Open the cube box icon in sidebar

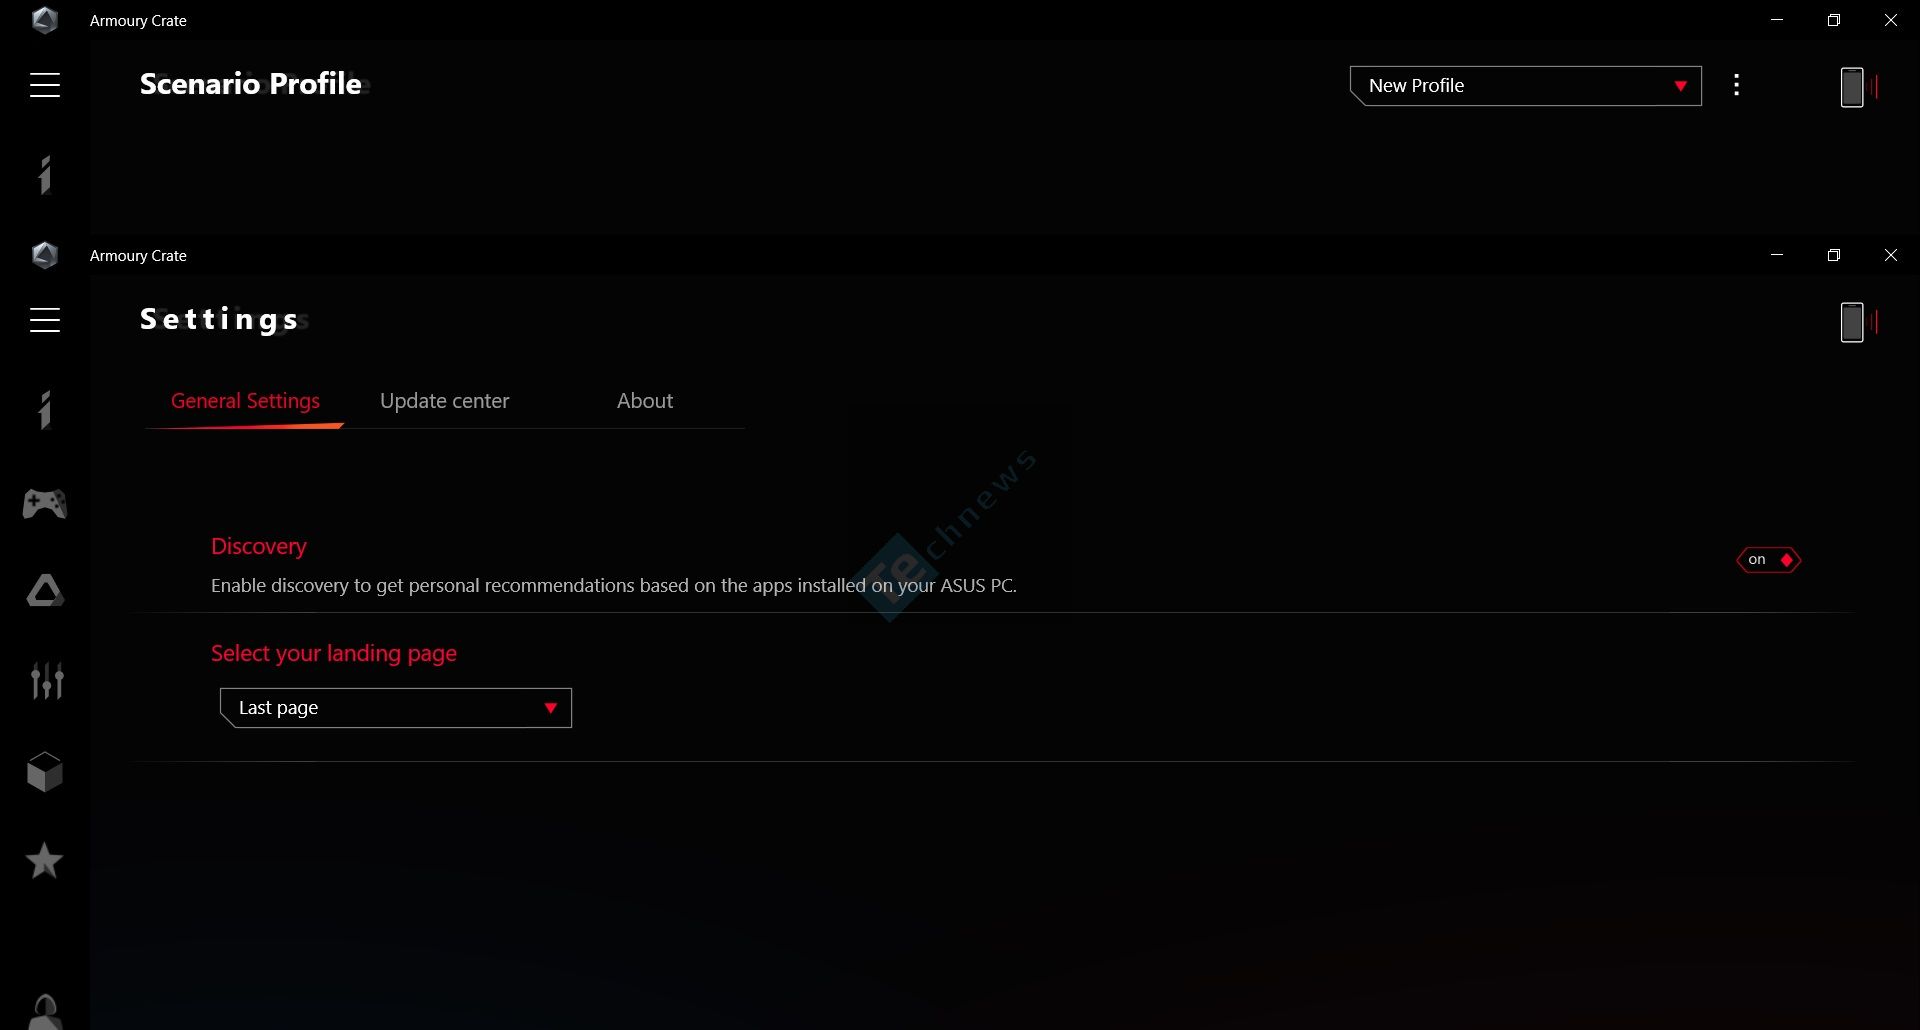coord(45,772)
